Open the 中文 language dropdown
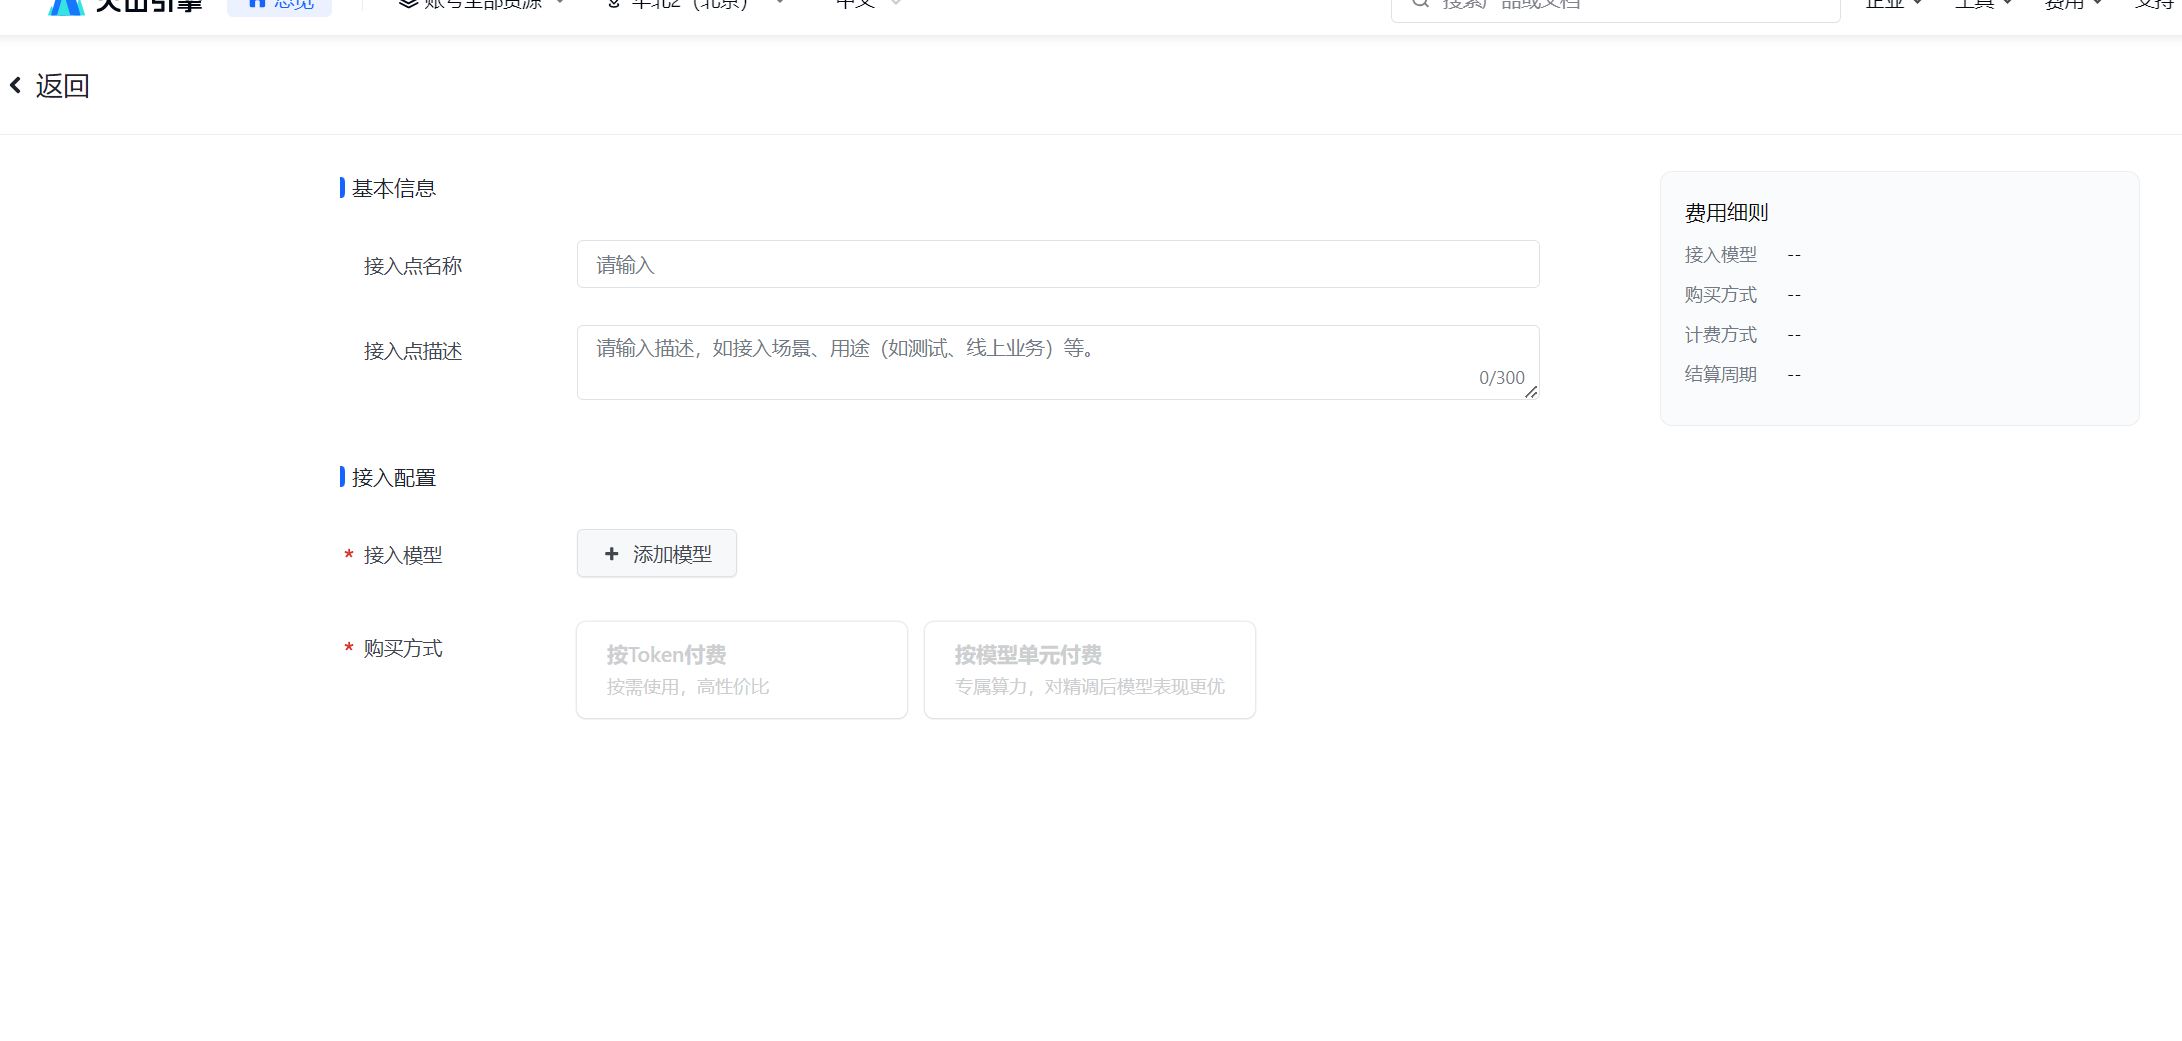2182x1041 pixels. (x=868, y=4)
